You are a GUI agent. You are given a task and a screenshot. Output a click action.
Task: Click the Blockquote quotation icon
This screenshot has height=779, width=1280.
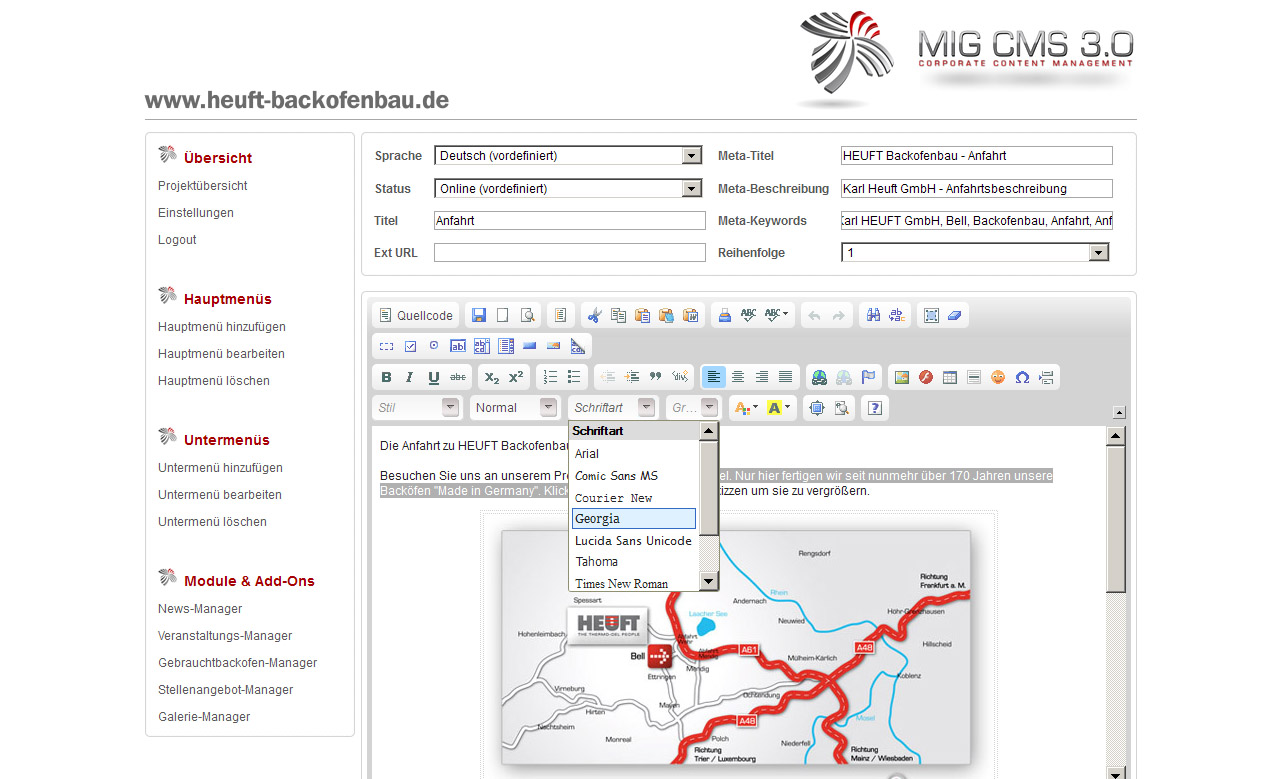(x=656, y=377)
